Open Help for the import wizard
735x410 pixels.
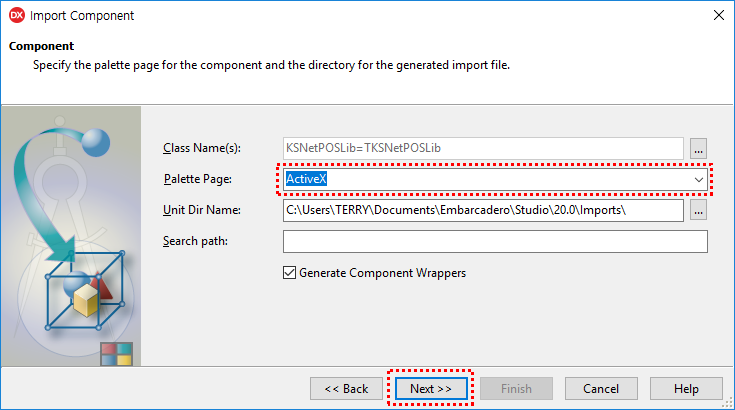coord(686,388)
